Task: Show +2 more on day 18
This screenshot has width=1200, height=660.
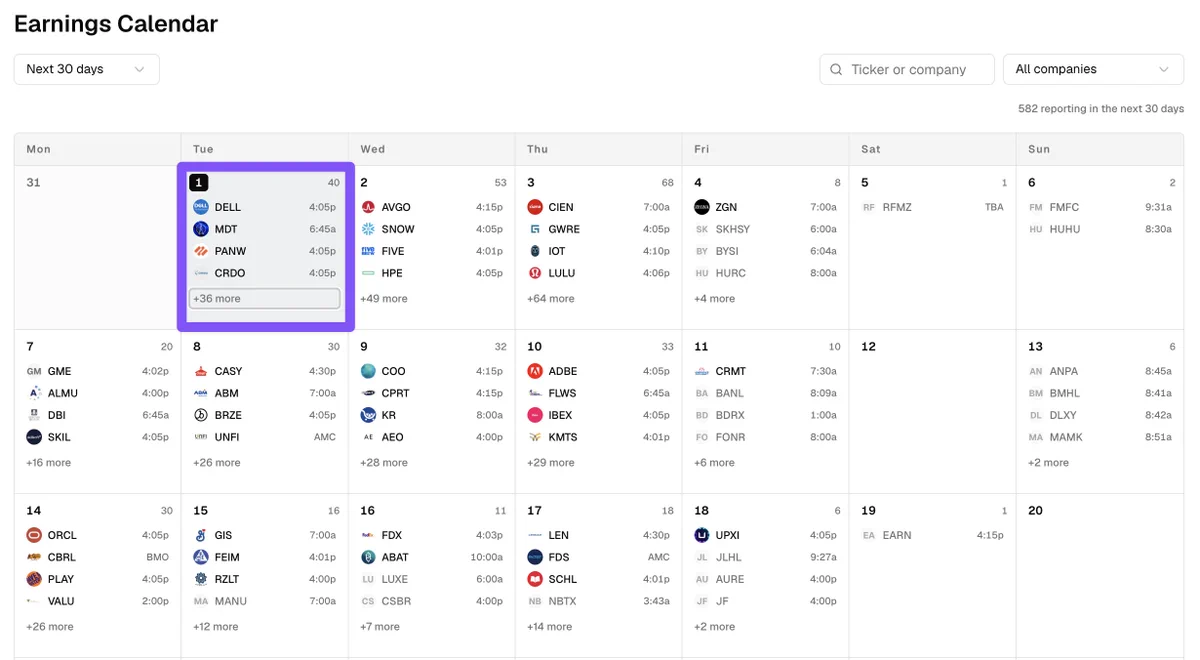Action: tap(715, 627)
